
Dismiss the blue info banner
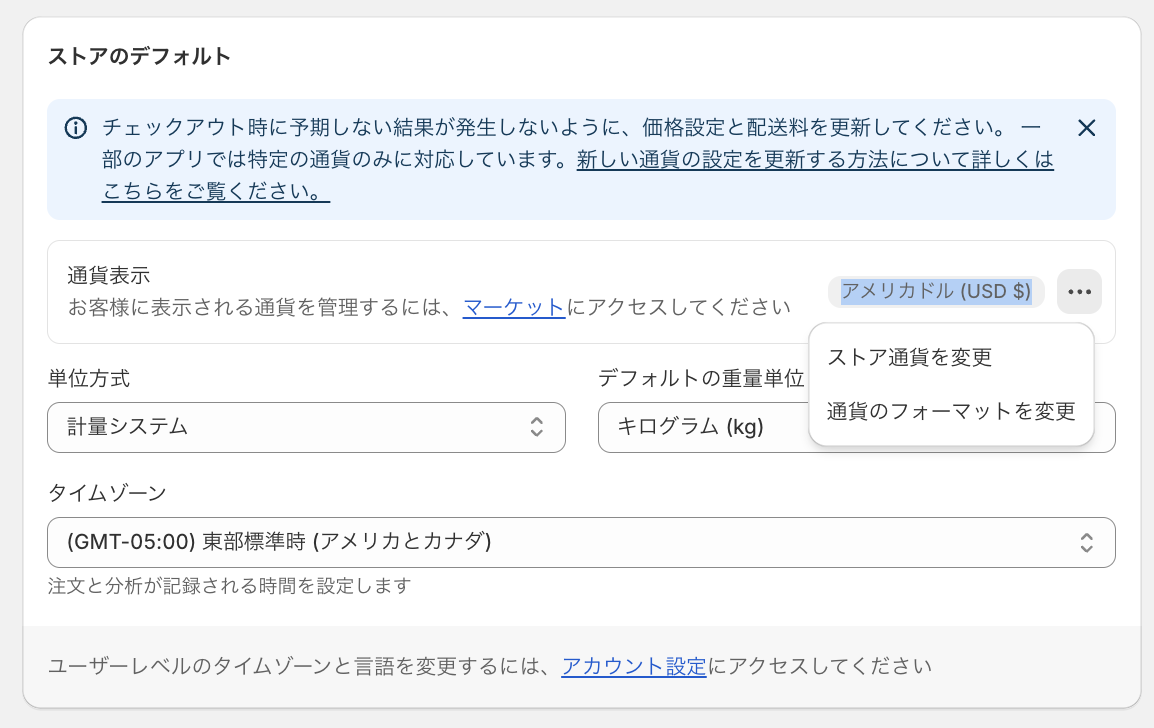tap(1086, 128)
